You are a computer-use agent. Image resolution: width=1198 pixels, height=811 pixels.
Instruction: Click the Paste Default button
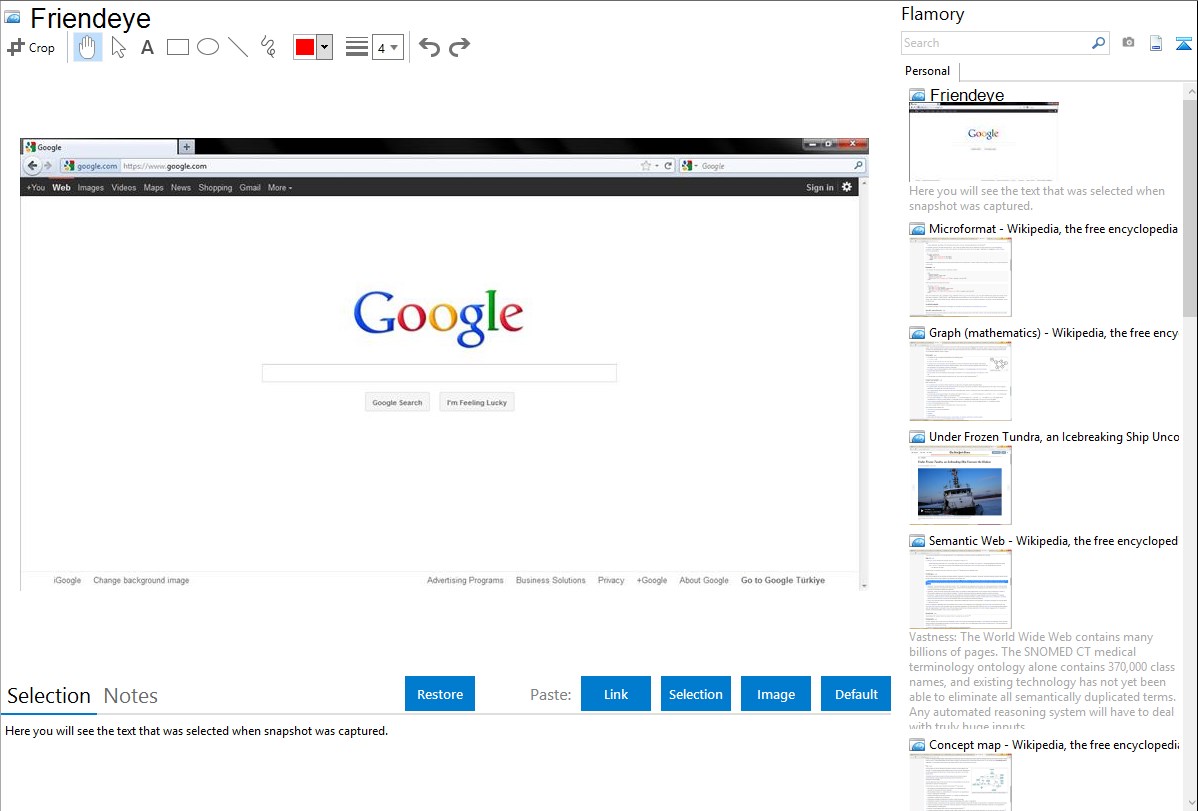(856, 694)
